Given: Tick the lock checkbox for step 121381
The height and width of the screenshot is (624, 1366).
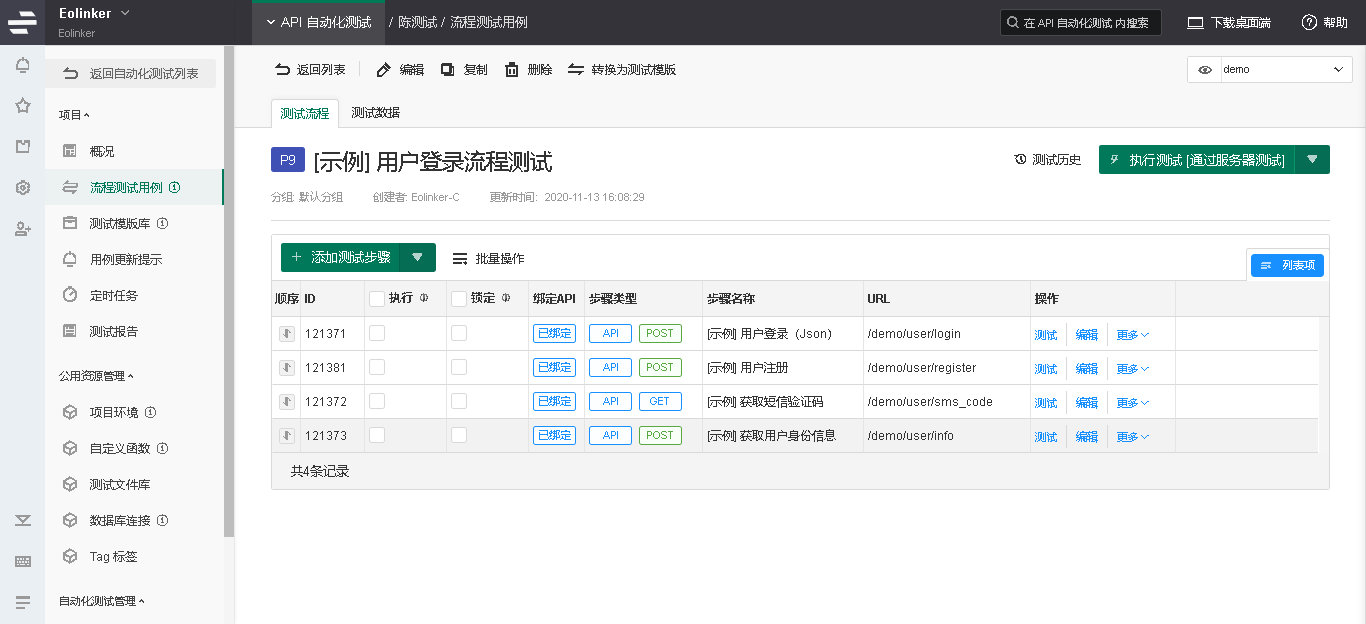Looking at the screenshot, I should tap(459, 368).
